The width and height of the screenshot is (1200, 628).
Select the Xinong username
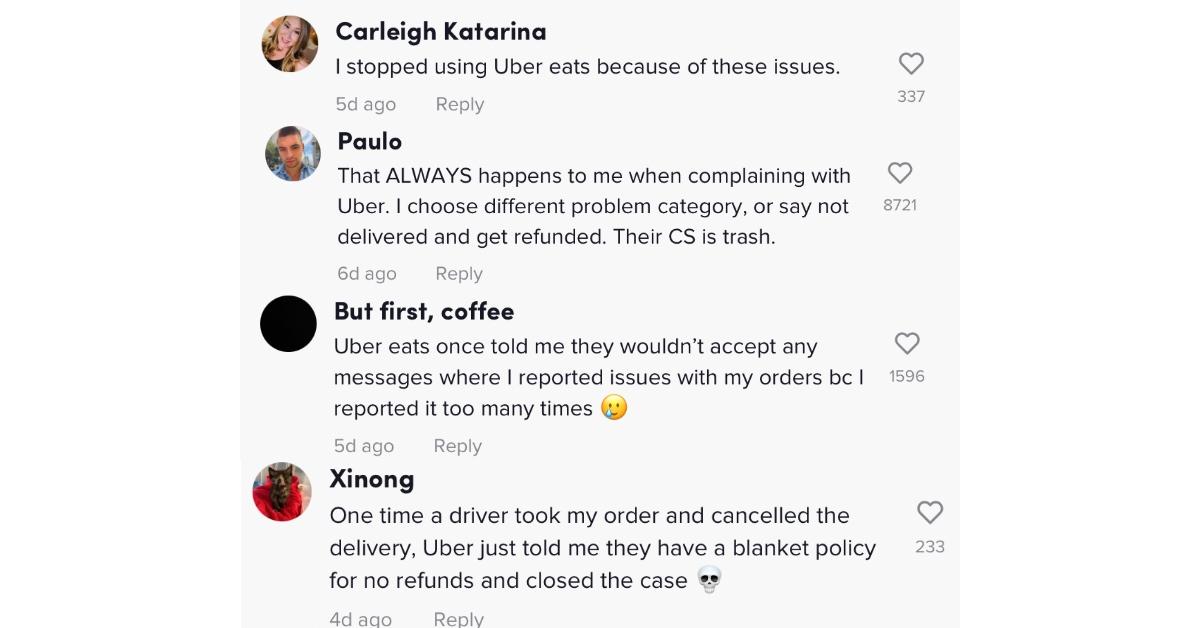coord(372,479)
